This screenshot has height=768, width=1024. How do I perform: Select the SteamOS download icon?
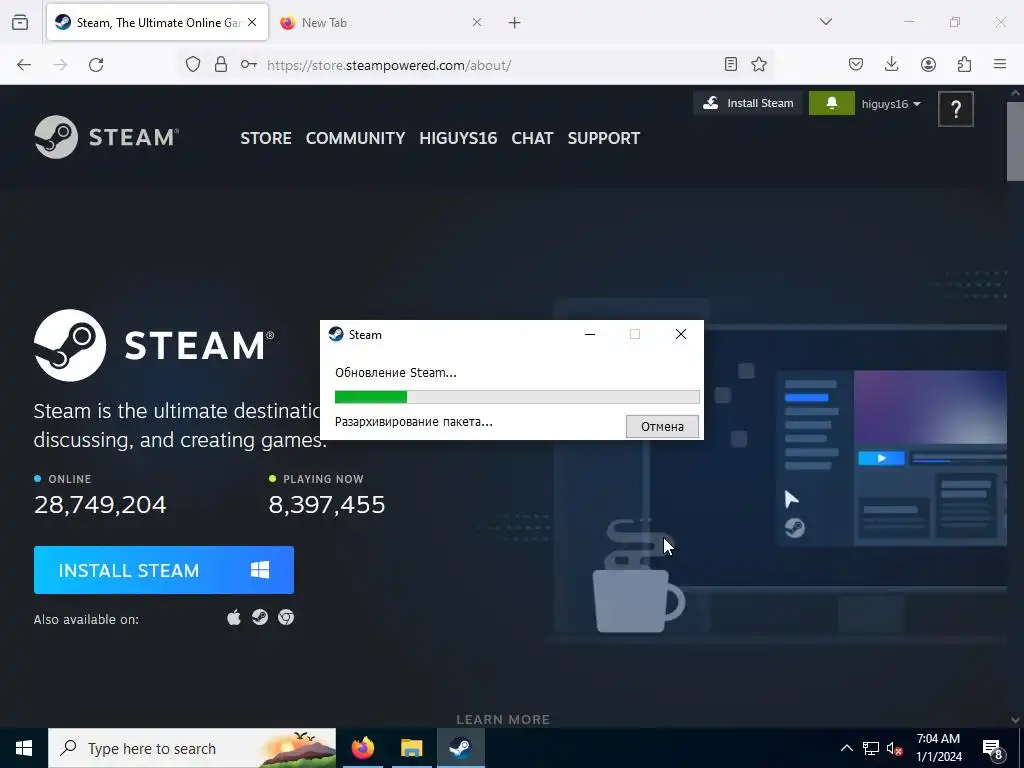260,617
